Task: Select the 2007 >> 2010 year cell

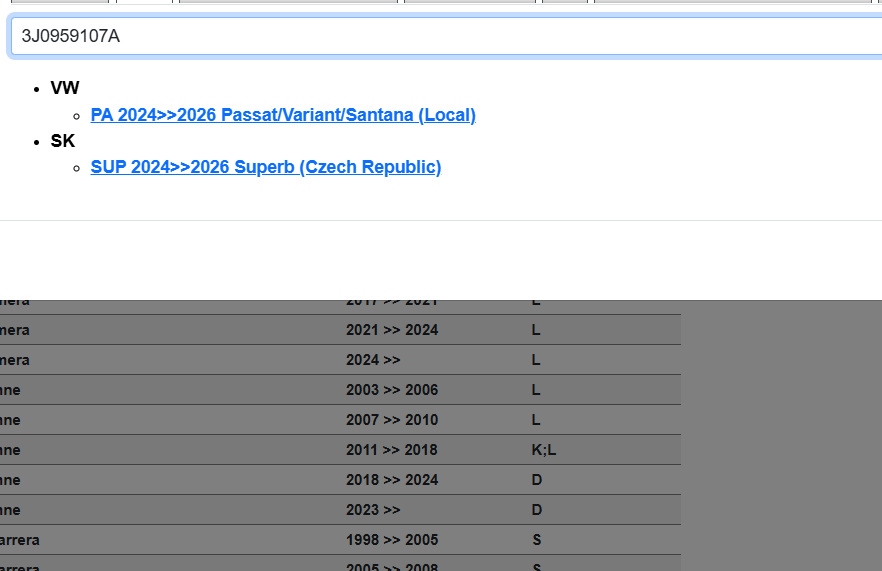Action: tap(392, 420)
